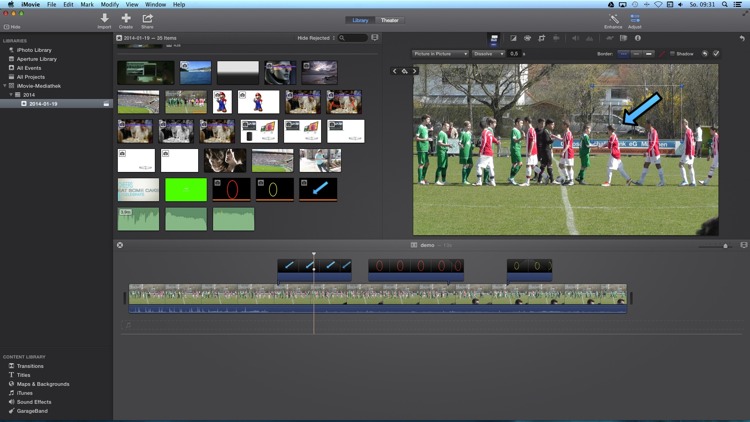The image size is (750, 422).
Task: Collapse the 2014 folder triangle
Action: pyautogui.click(x=11, y=95)
